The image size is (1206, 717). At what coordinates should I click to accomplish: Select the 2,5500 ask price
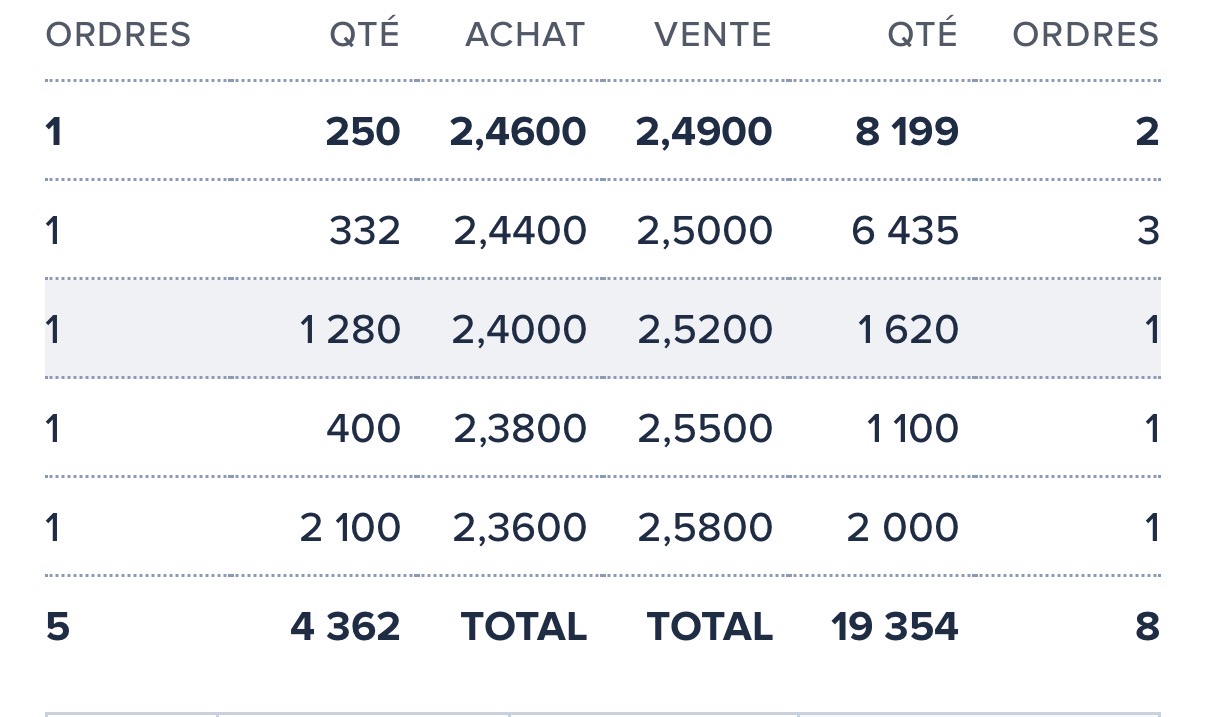(x=705, y=429)
